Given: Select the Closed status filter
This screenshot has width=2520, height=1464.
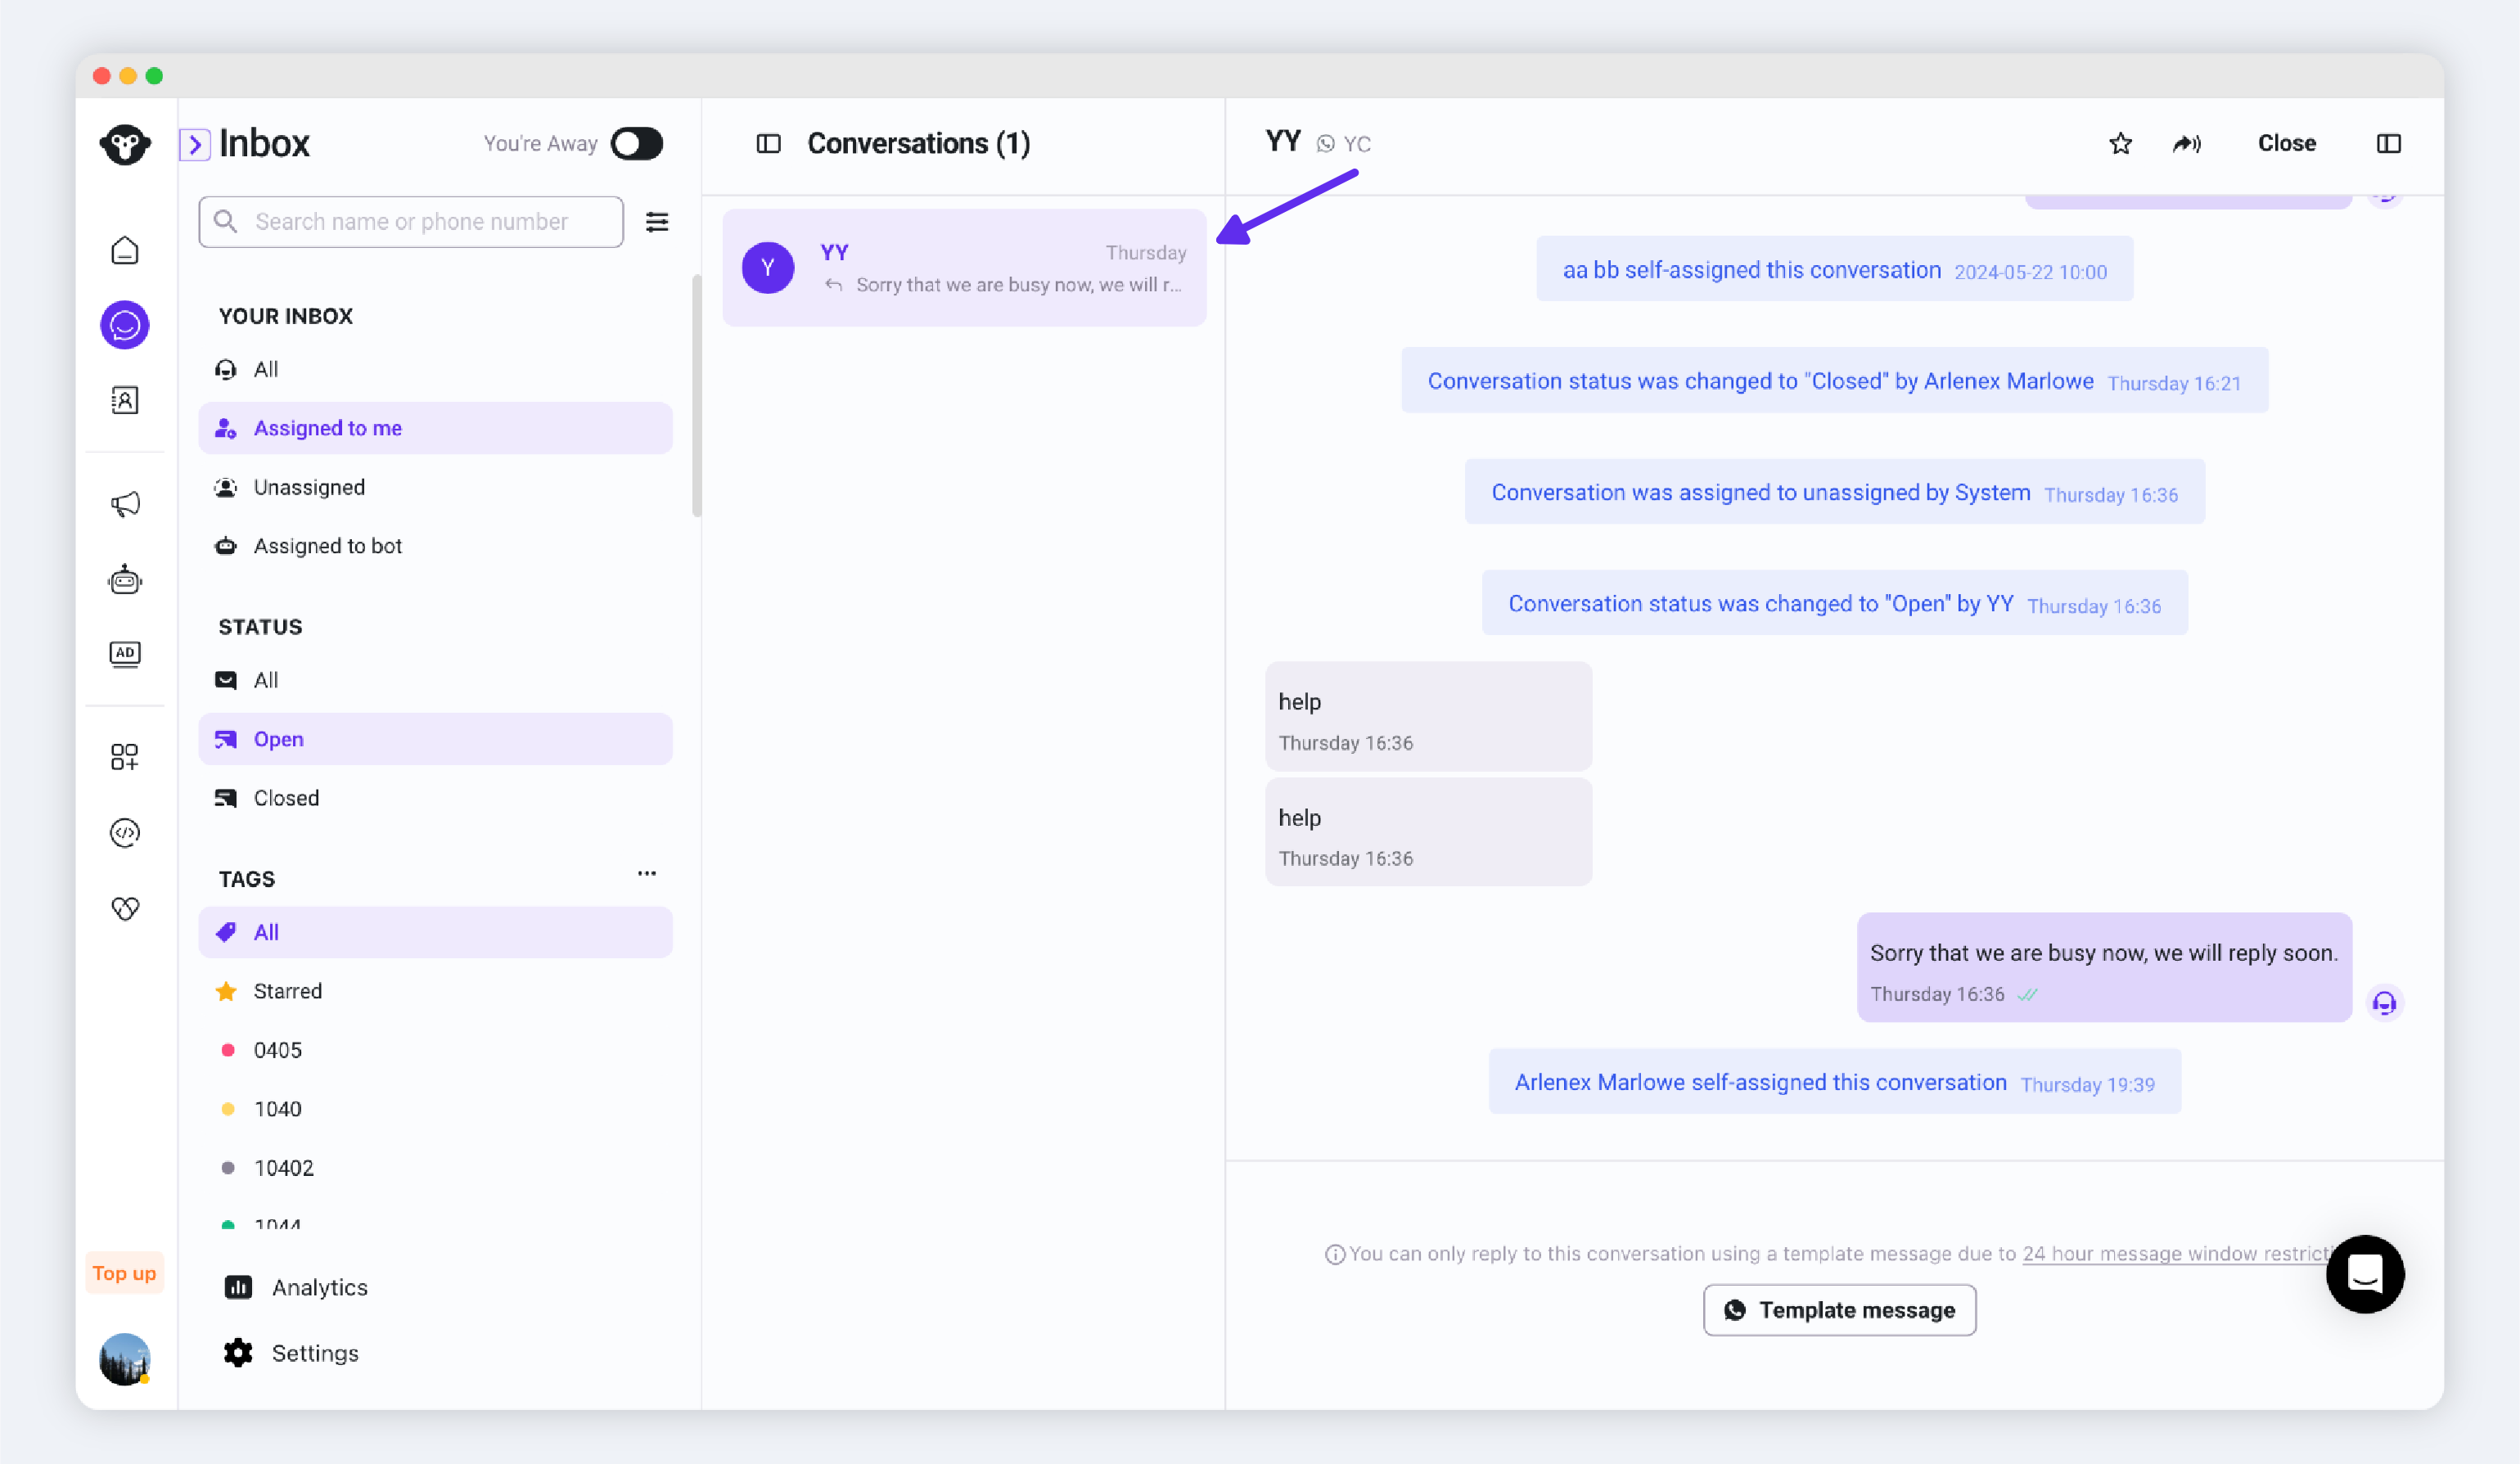Looking at the screenshot, I should (286, 798).
